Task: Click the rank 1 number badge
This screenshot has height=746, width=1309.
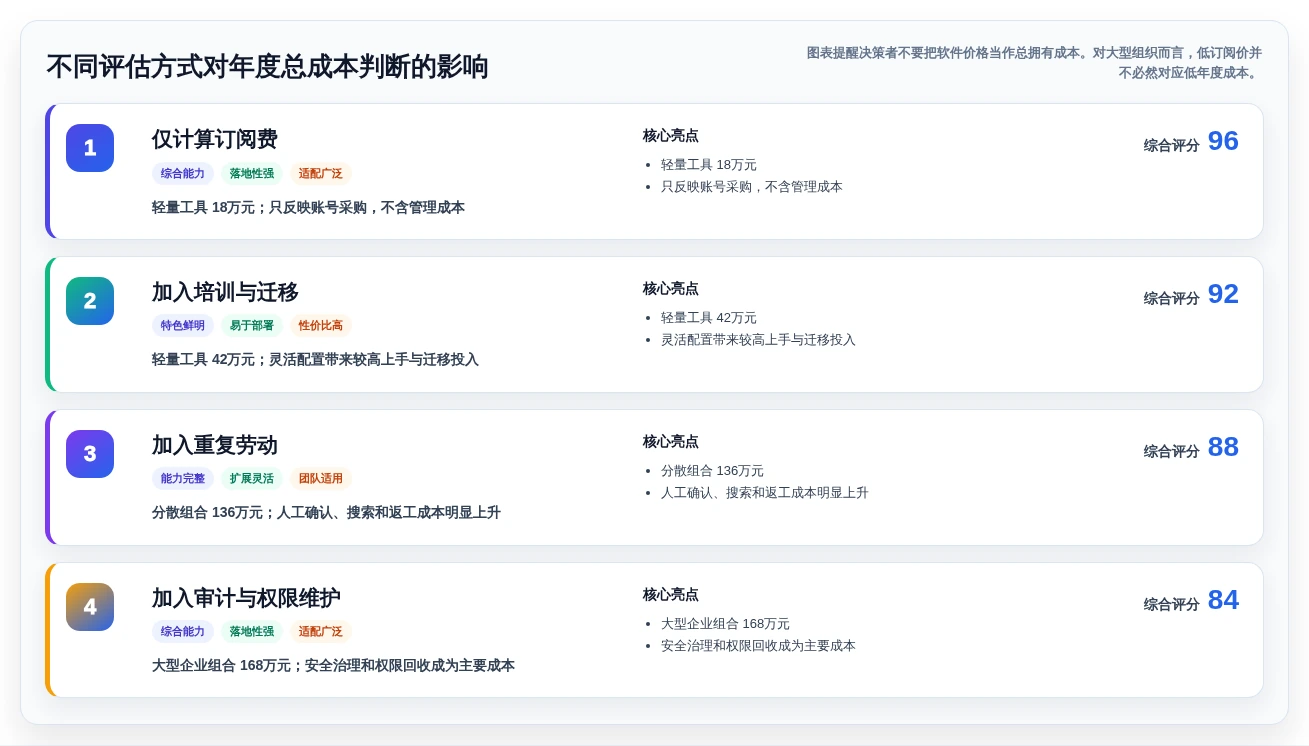Action: [x=90, y=148]
